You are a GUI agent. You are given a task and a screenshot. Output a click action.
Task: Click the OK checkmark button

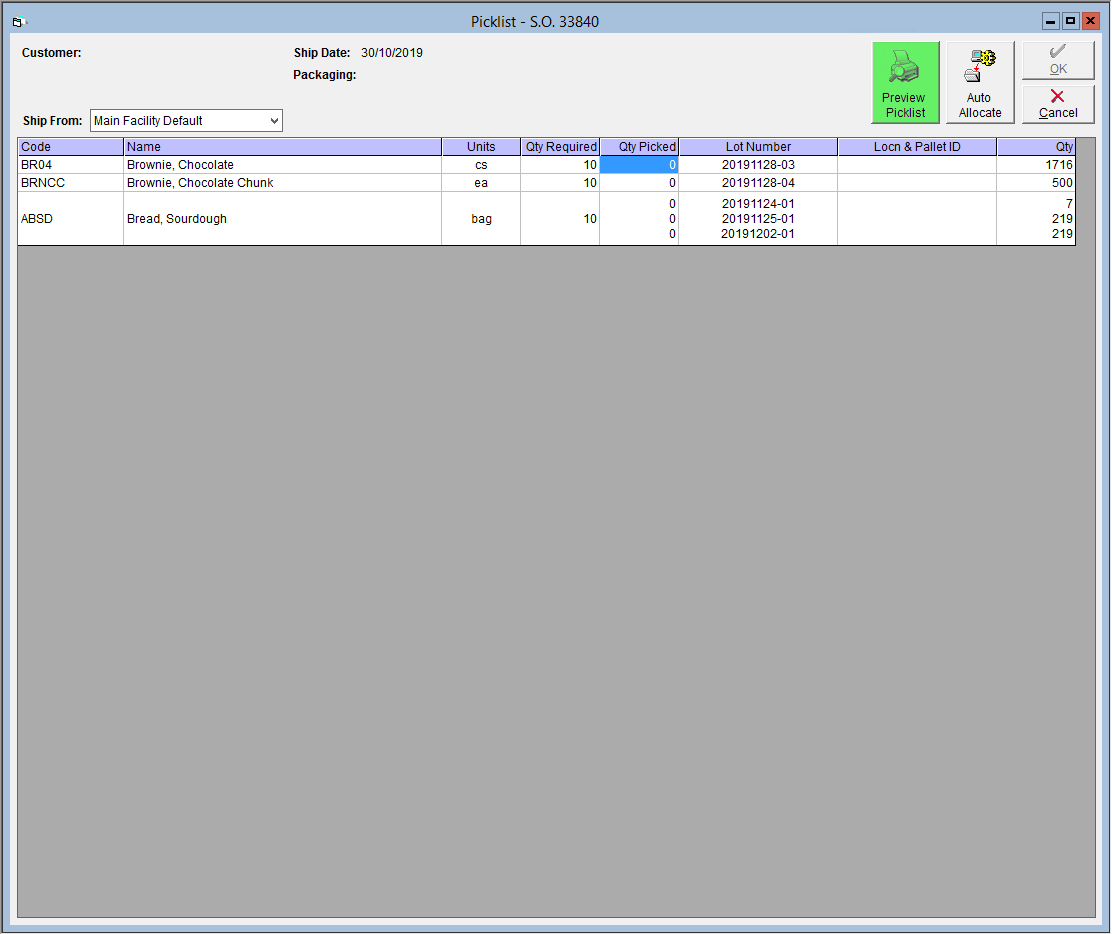(x=1057, y=60)
